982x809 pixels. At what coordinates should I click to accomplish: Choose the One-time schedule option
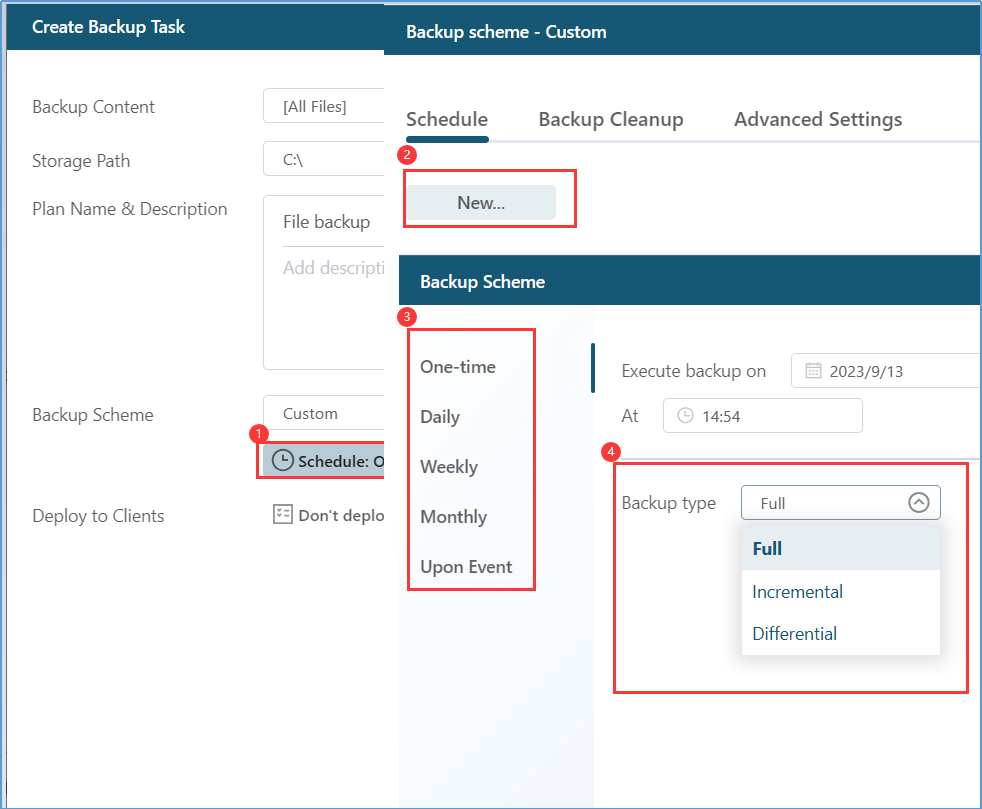point(458,367)
